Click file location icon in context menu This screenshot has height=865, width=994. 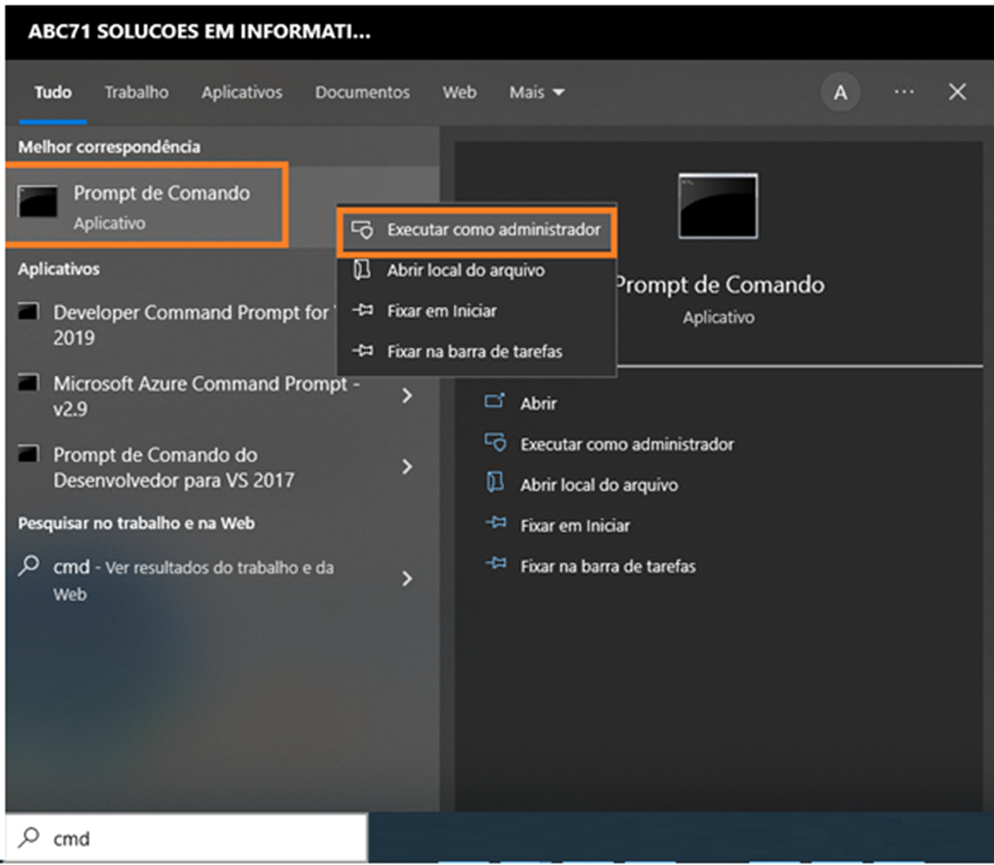pos(362,270)
